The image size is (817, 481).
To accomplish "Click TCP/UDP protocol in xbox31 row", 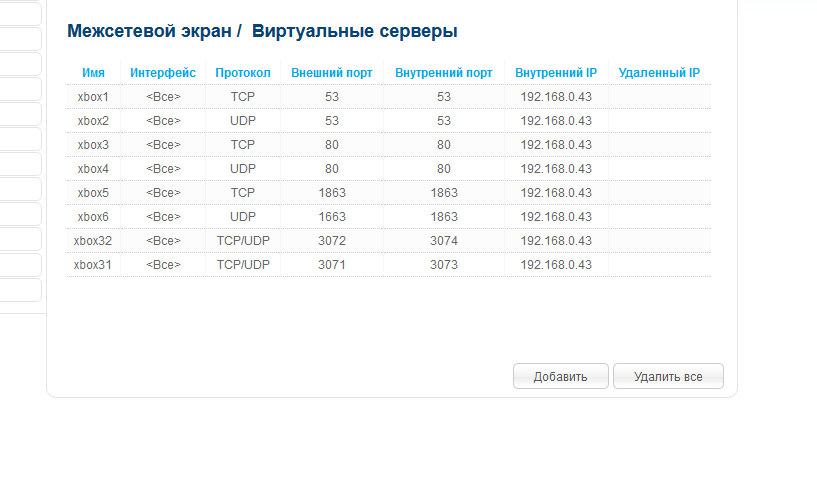I will [x=243, y=265].
